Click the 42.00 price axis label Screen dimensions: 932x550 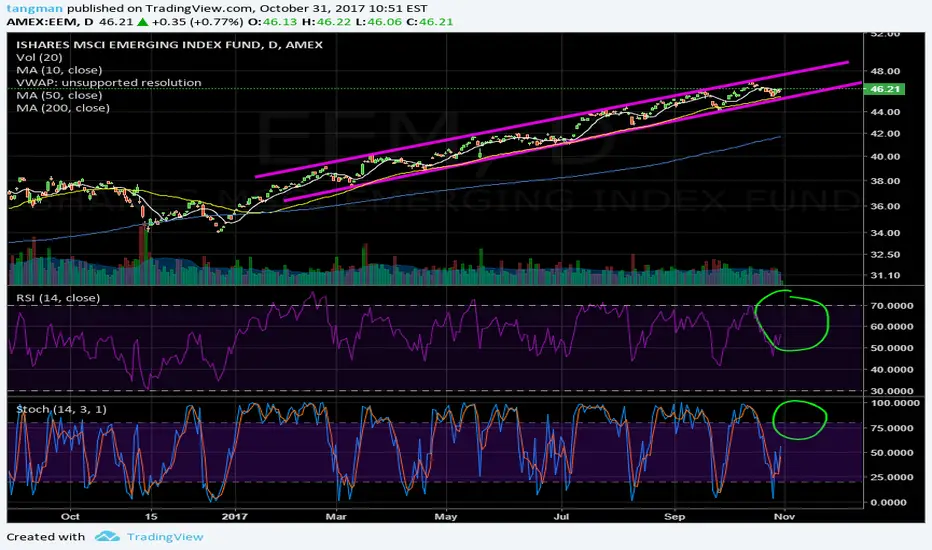885,134
